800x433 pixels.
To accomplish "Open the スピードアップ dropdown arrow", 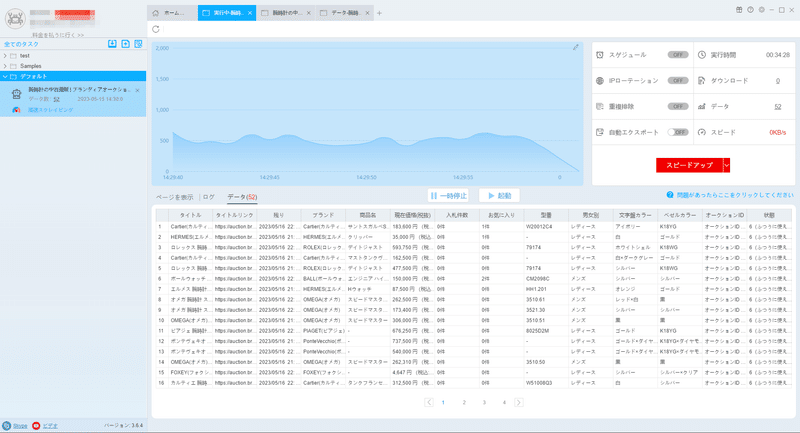I will tap(727, 165).
